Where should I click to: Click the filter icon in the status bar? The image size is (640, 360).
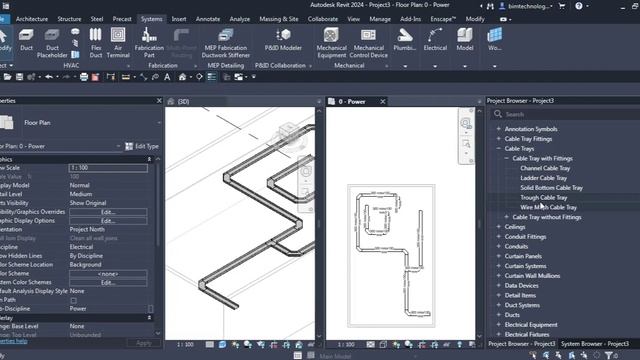point(609,356)
